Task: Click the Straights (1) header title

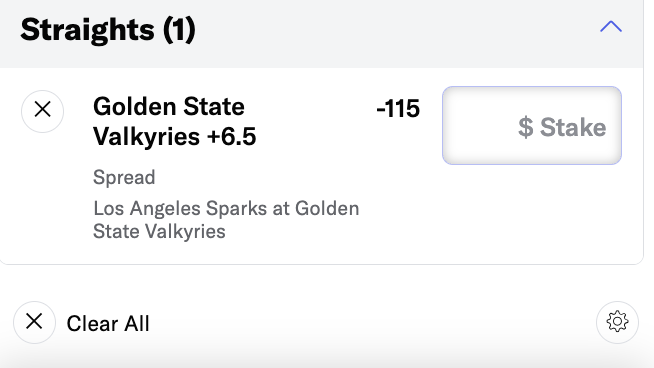Action: coord(108,30)
